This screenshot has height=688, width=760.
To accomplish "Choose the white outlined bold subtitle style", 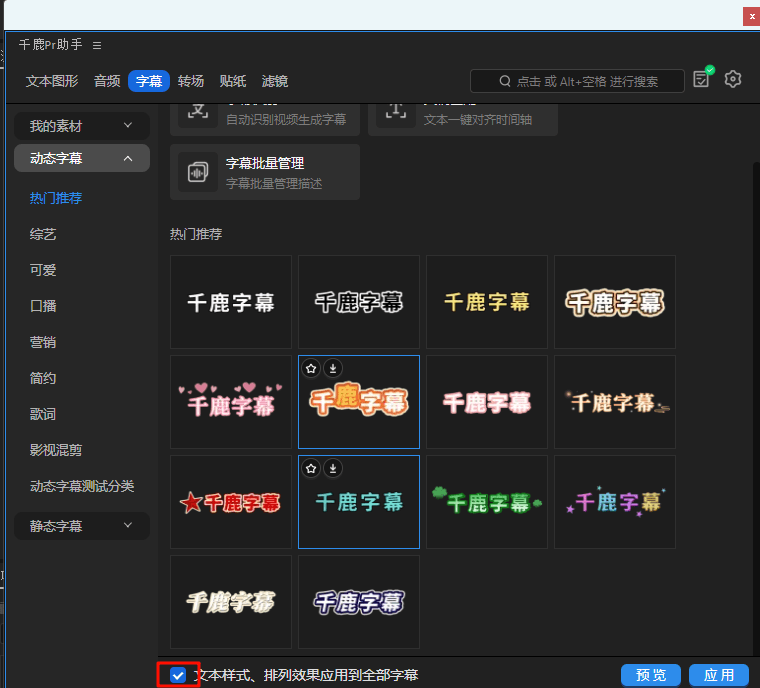I will [359, 302].
